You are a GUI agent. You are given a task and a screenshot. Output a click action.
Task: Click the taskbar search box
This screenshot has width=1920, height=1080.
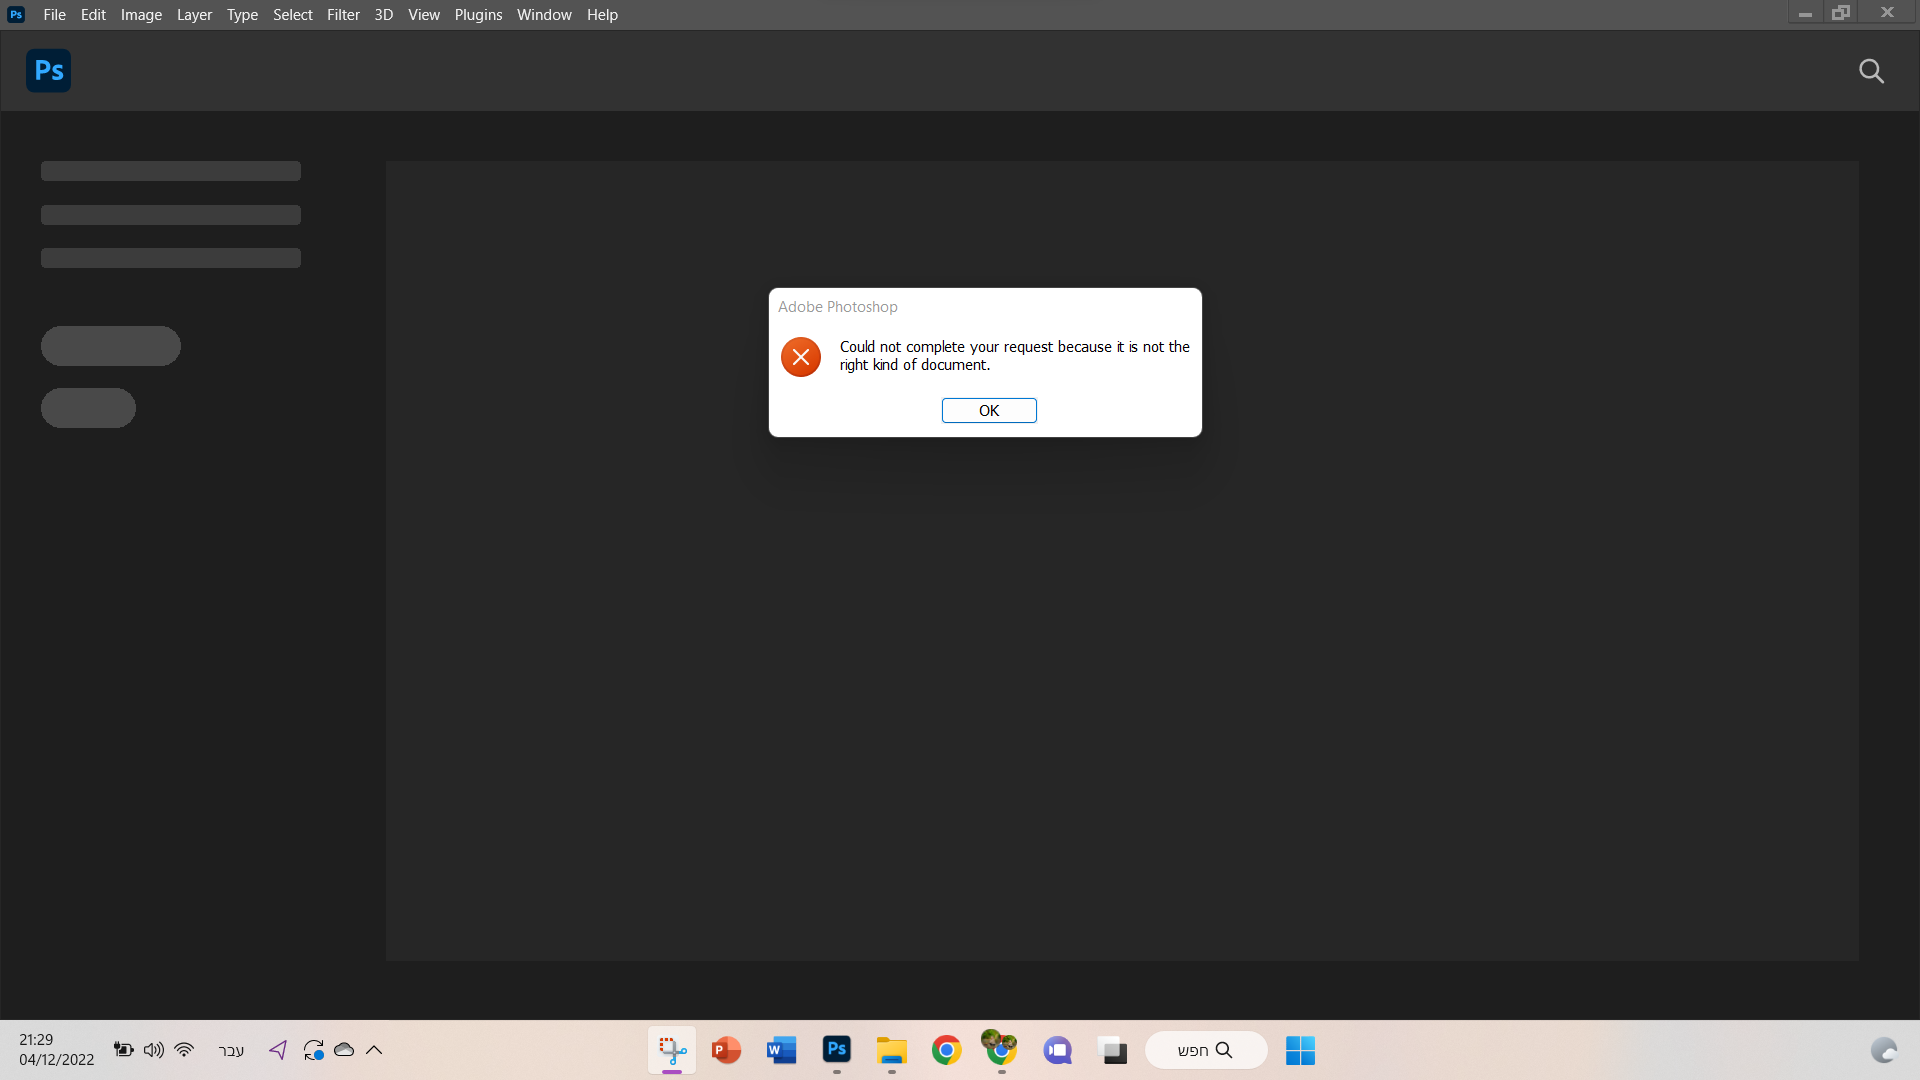coord(1205,1050)
